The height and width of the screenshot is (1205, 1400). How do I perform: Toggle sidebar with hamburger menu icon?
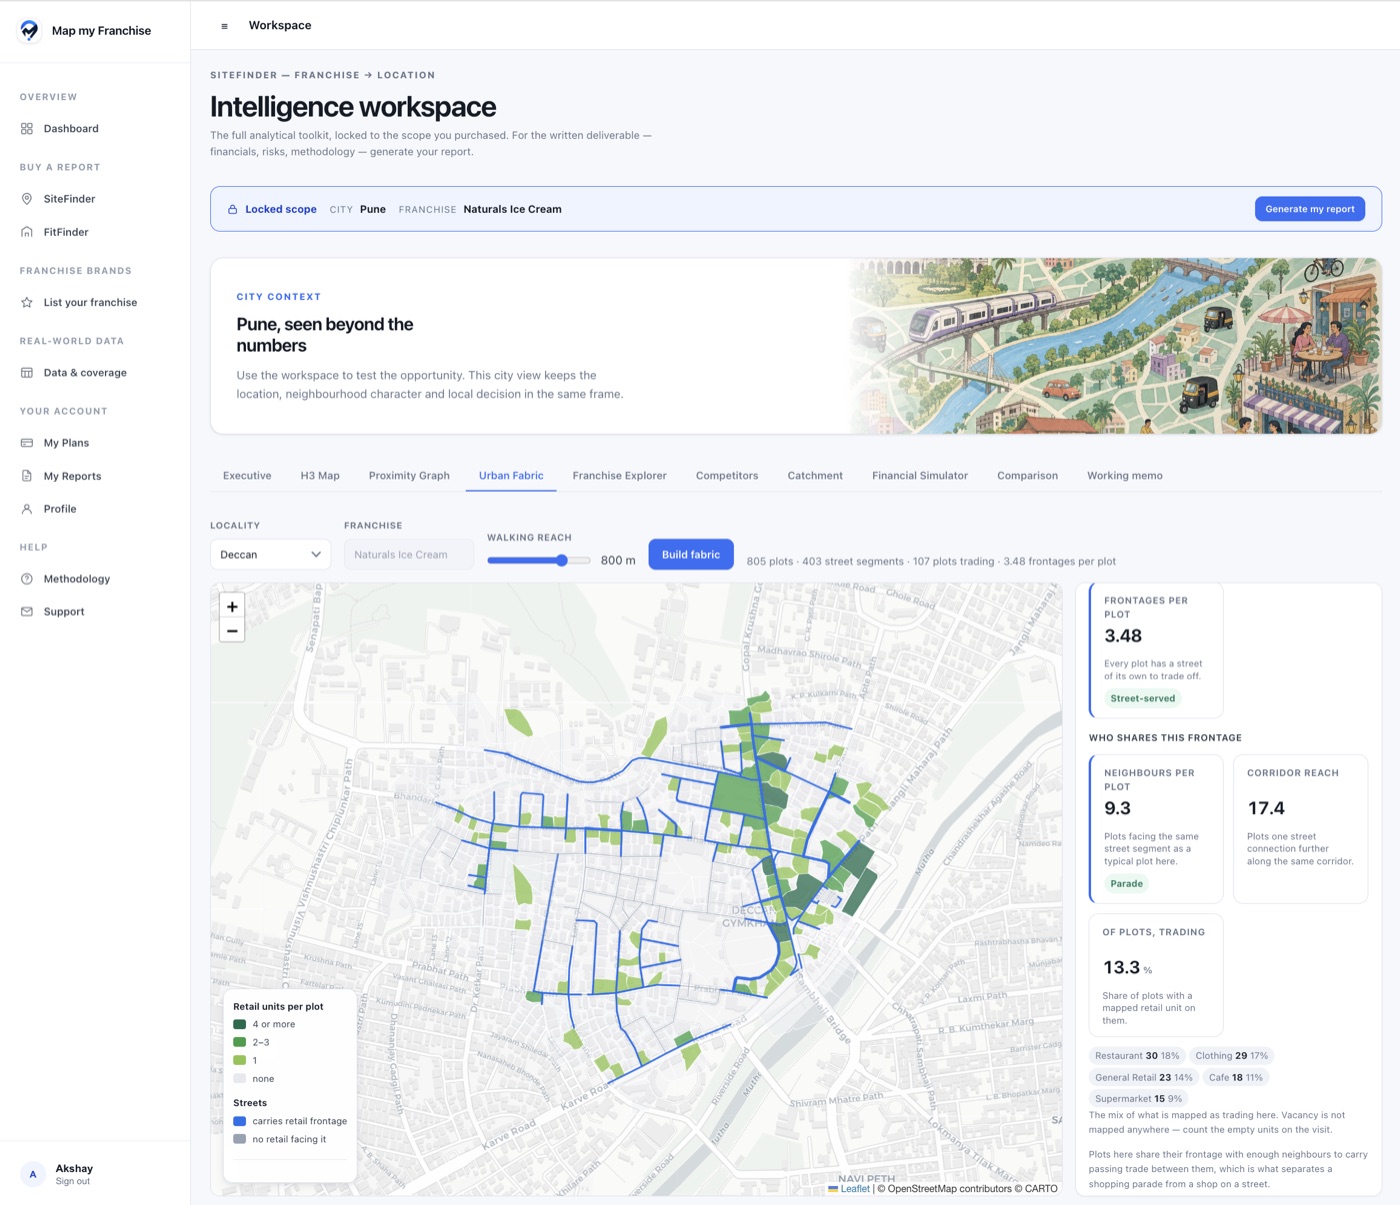224,26
